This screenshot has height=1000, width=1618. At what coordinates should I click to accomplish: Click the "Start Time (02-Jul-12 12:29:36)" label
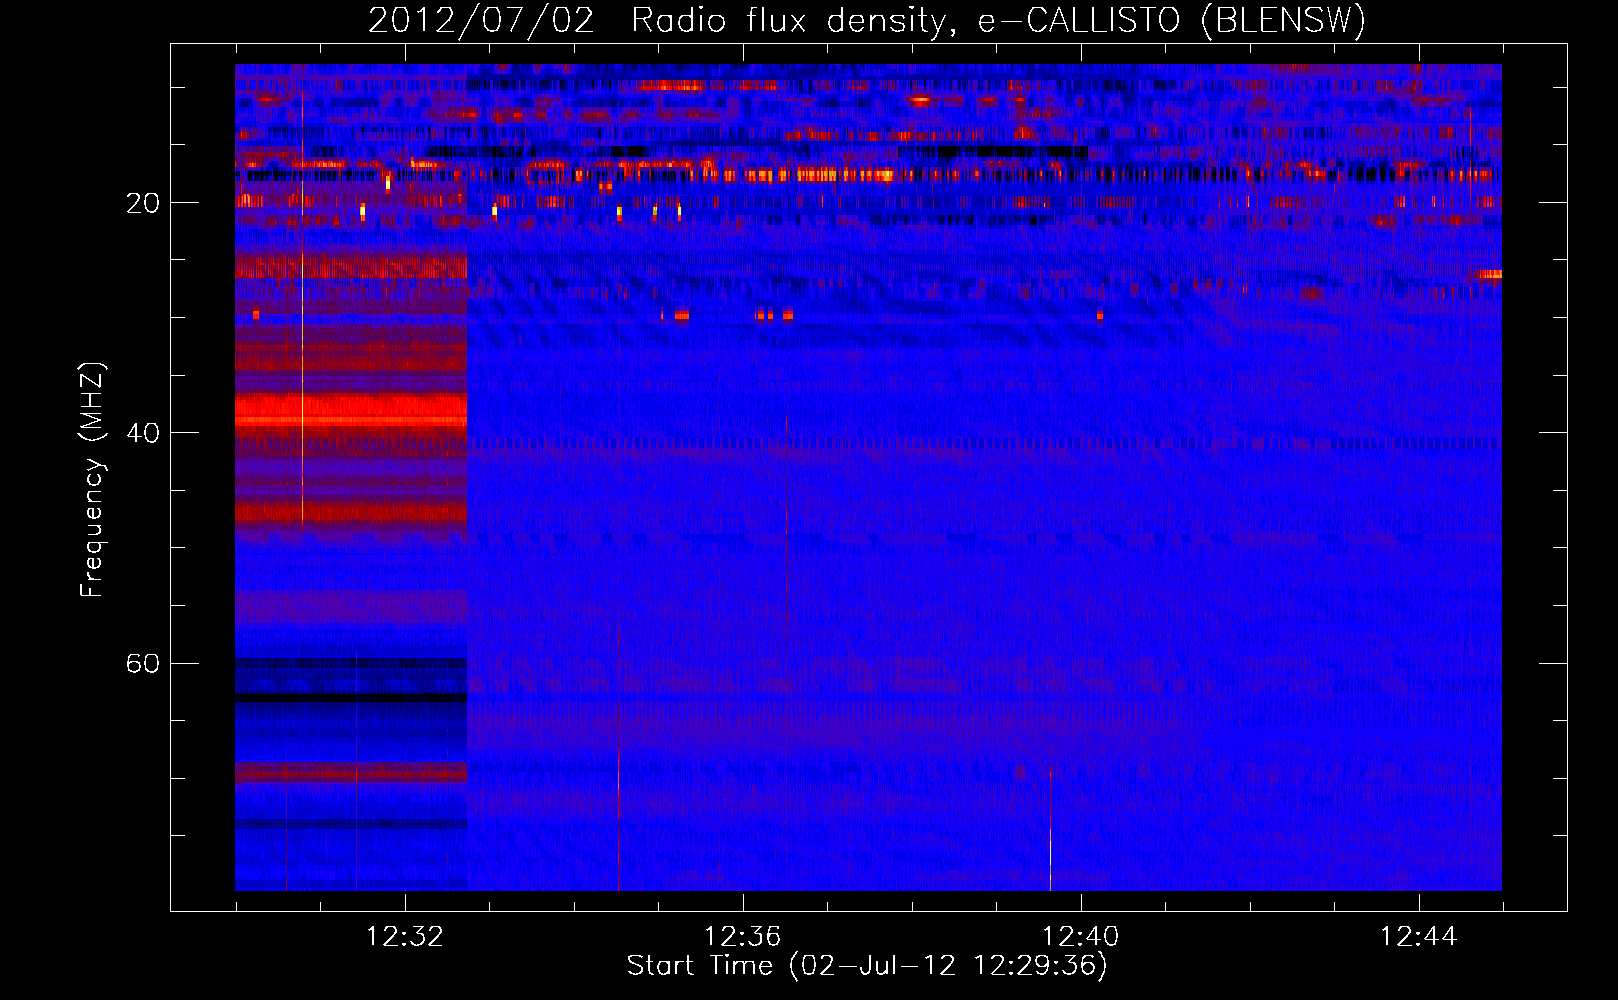(x=867, y=966)
